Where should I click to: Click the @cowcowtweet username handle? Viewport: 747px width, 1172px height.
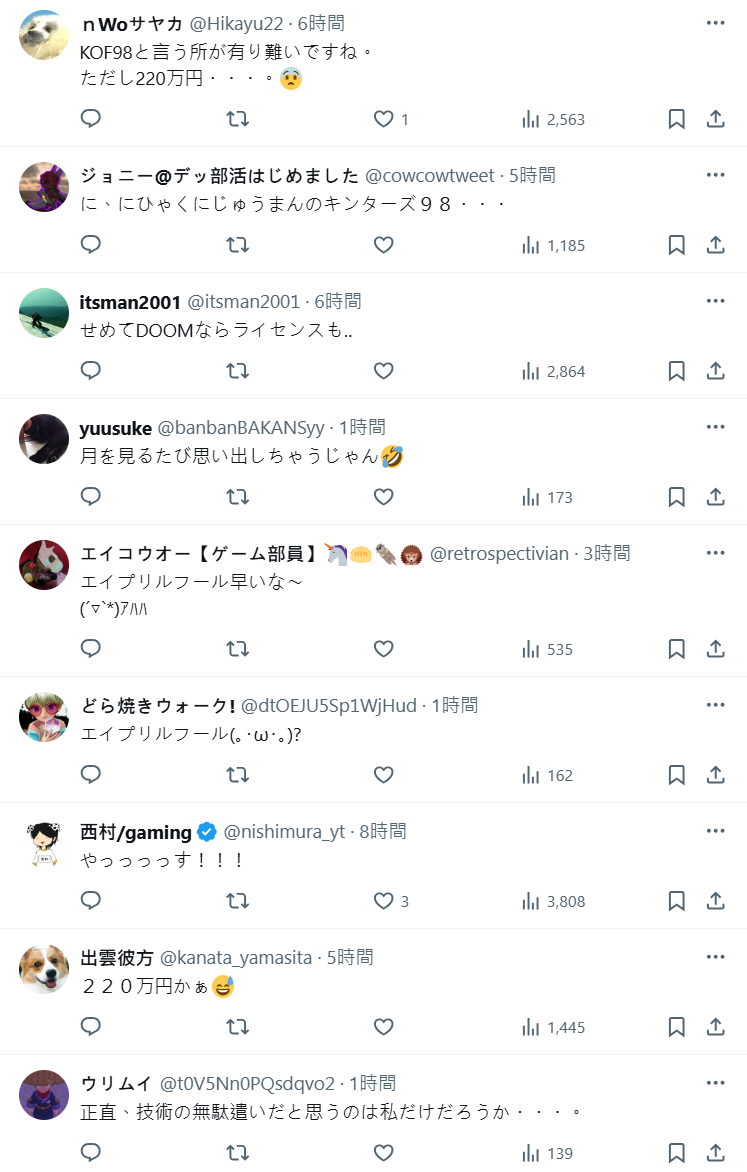(430, 176)
